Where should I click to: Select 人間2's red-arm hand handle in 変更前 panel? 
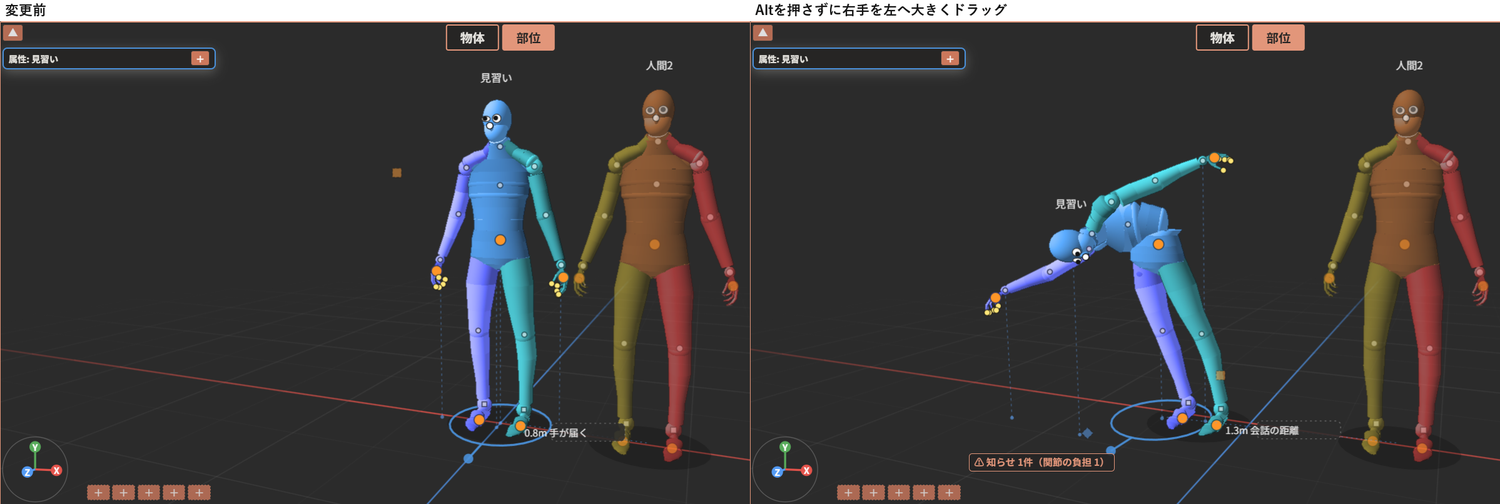tap(732, 286)
